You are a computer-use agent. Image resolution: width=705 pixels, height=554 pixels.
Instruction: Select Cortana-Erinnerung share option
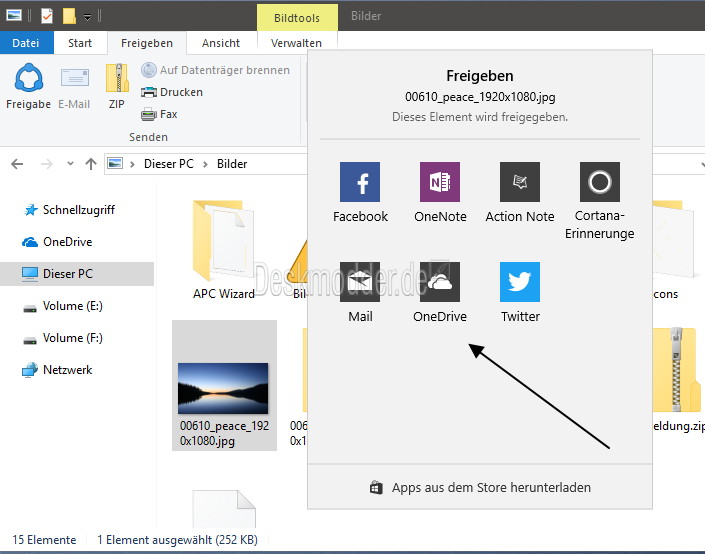[x=599, y=201]
